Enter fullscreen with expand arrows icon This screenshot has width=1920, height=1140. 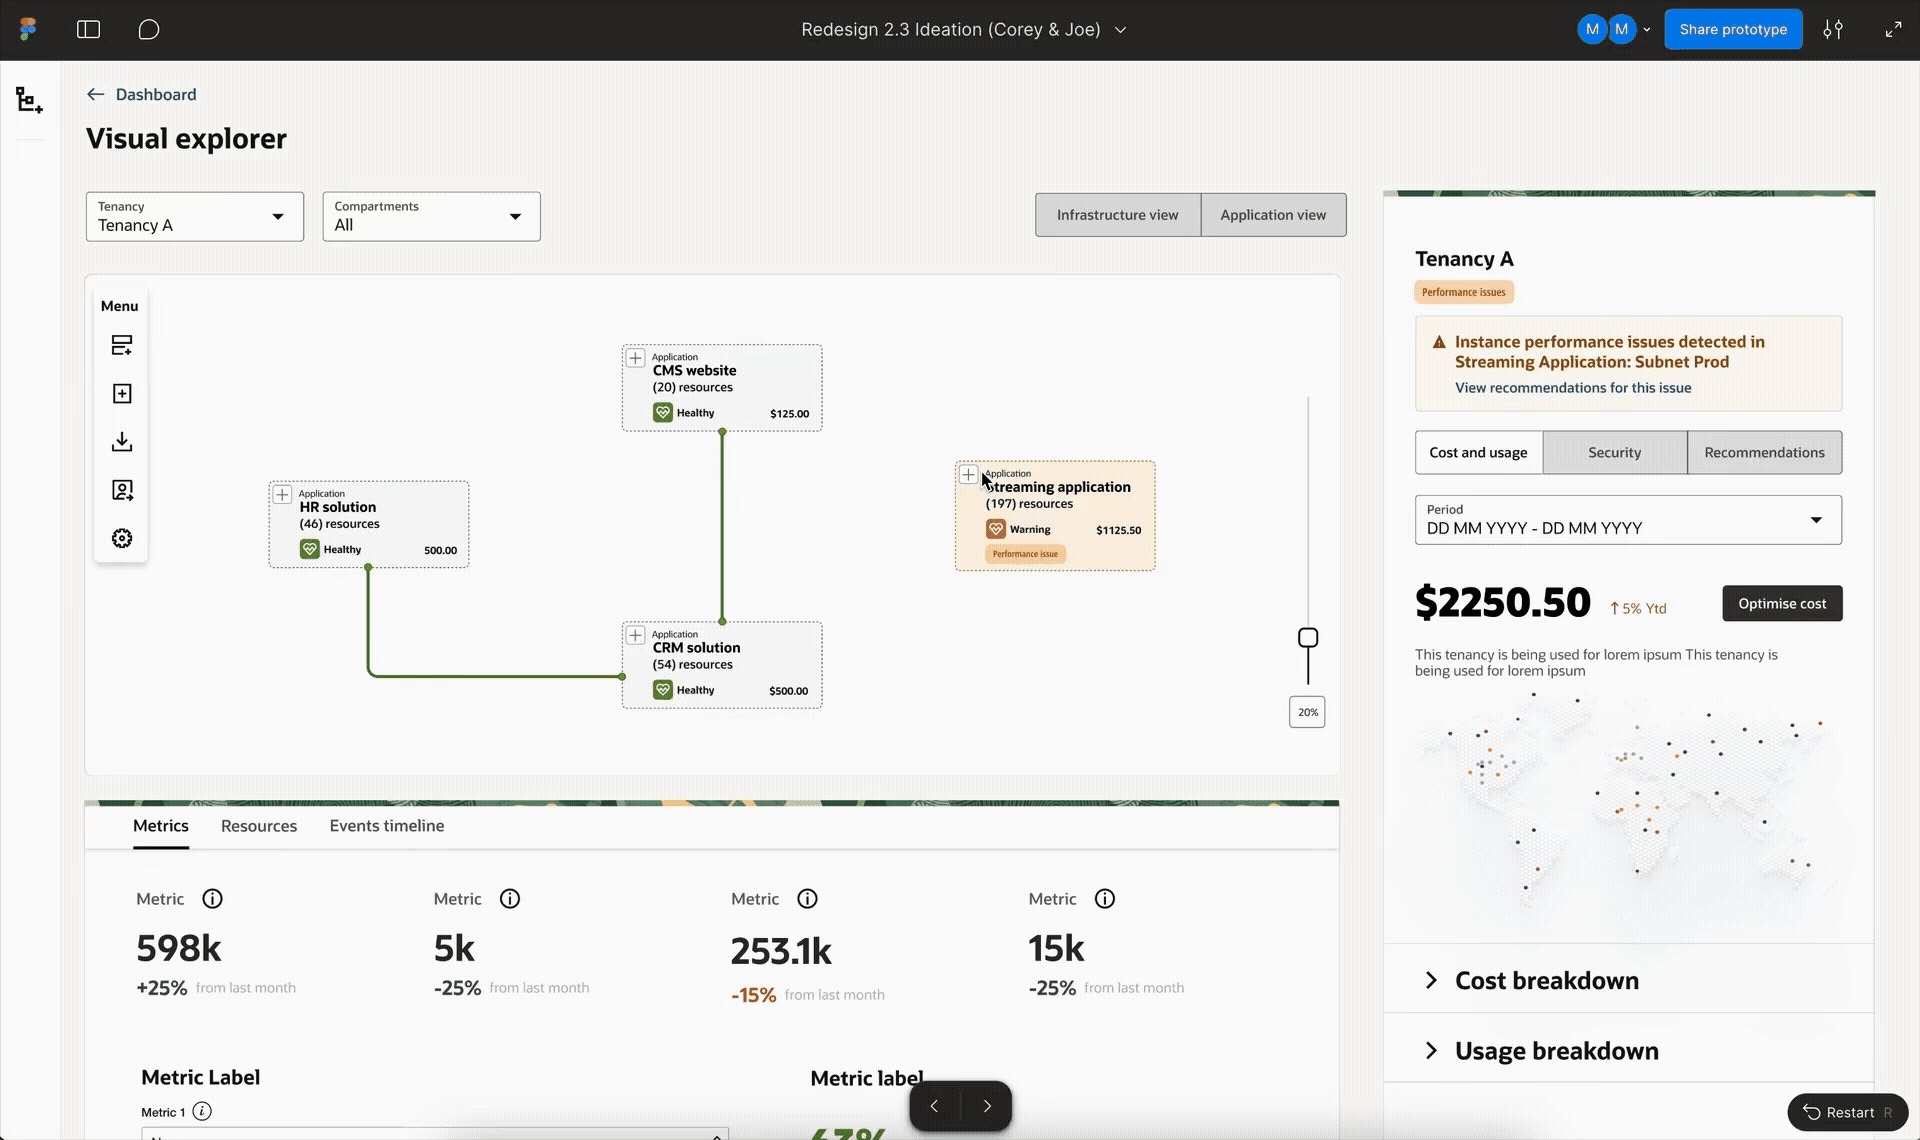pyautogui.click(x=1893, y=30)
